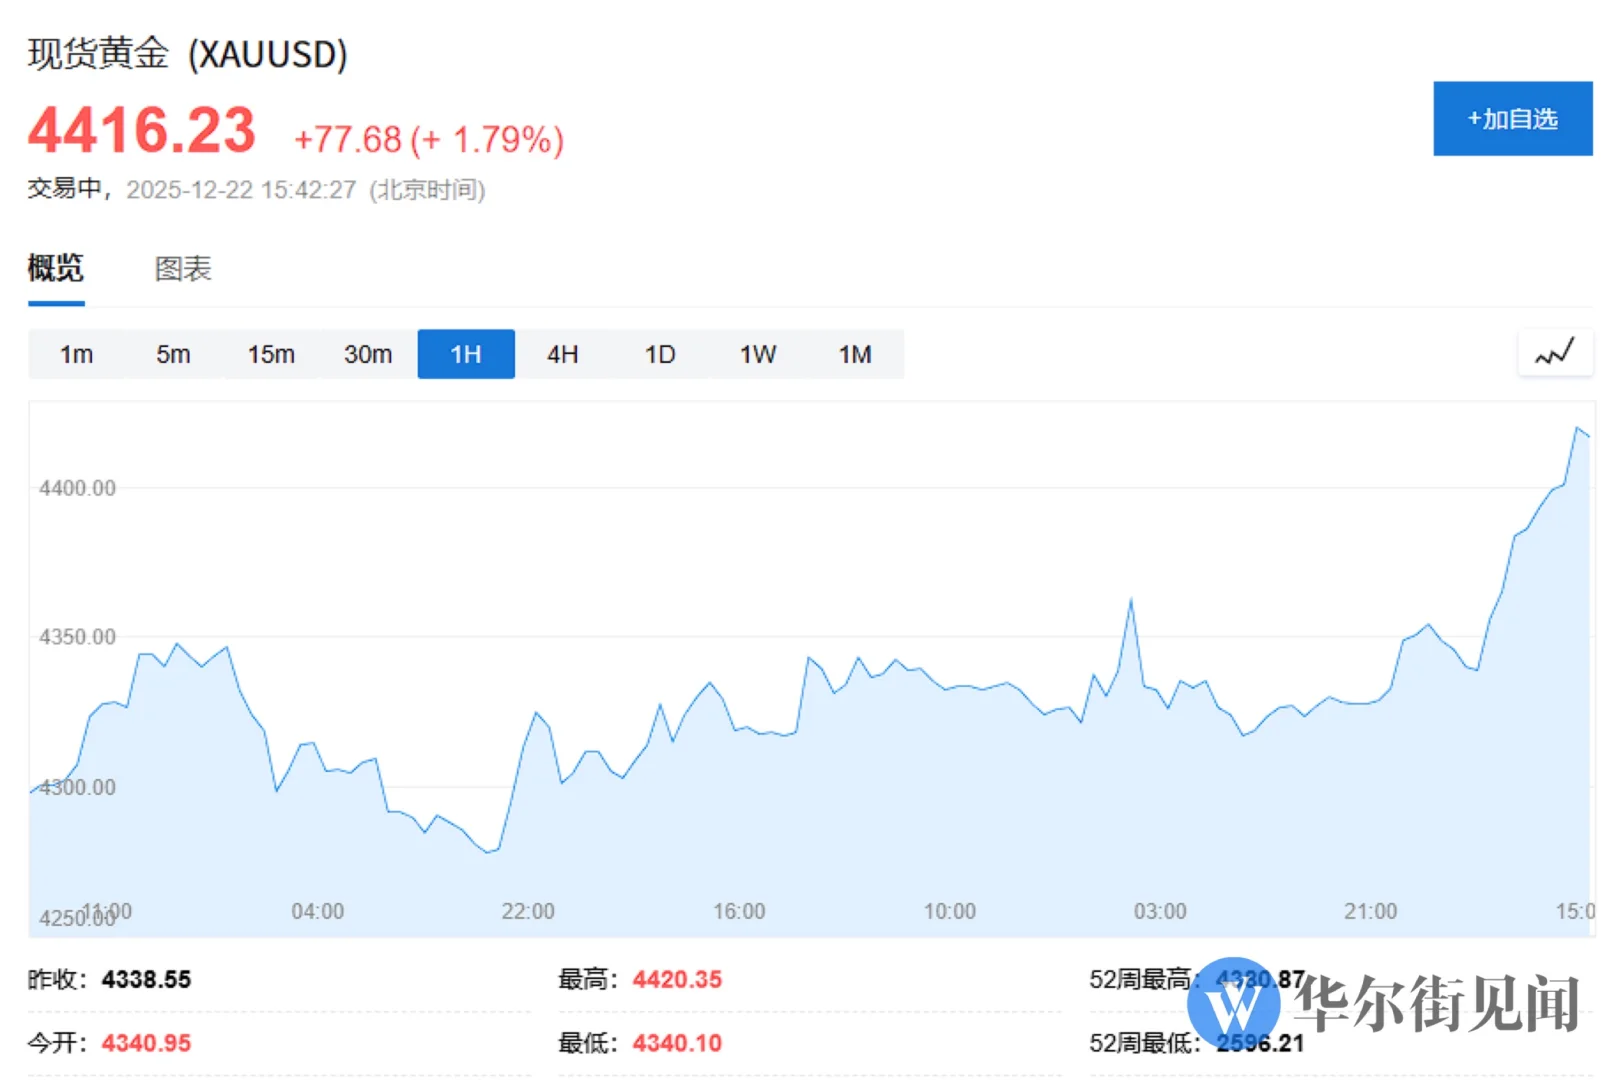Click the timestamp 2025-12-22 15:42:27
The image size is (1609, 1080).
241,190
